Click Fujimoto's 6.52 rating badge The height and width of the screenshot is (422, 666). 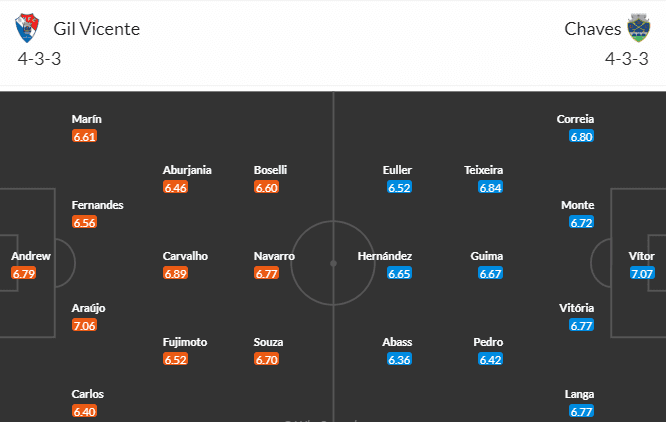tap(176, 359)
